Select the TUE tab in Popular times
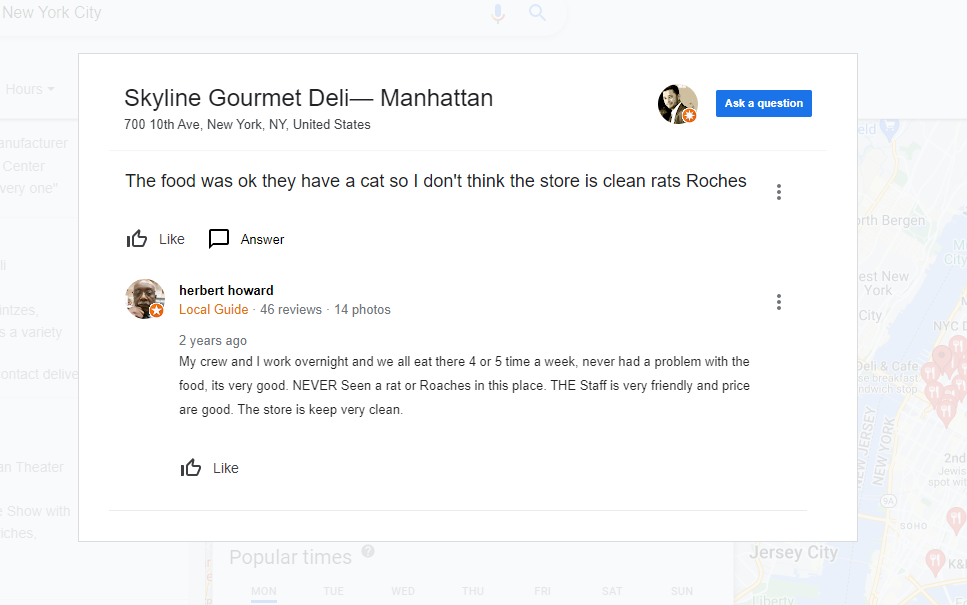The image size is (967, 605). [x=334, y=591]
